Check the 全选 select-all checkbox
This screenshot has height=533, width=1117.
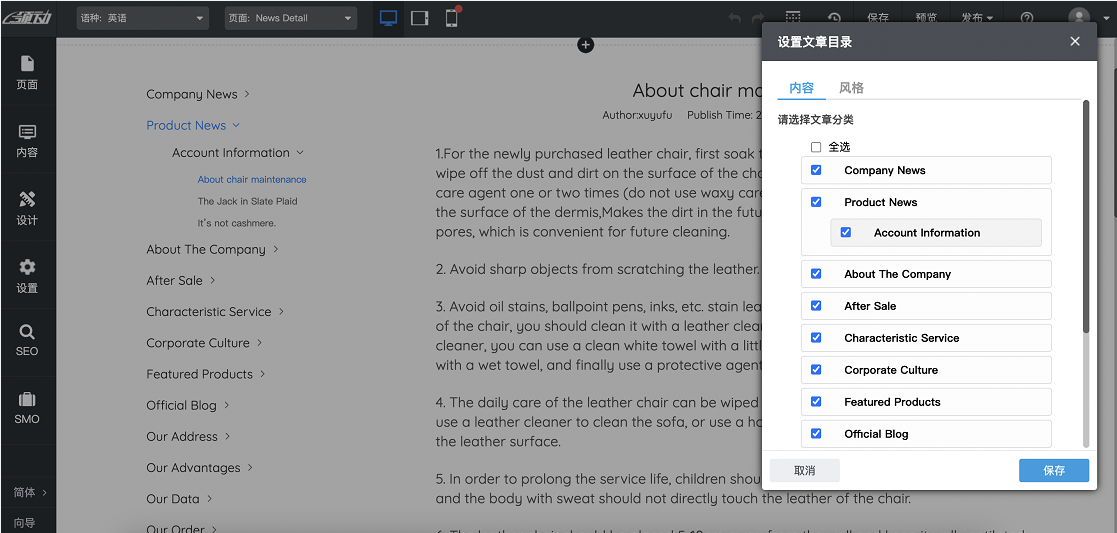coord(816,147)
